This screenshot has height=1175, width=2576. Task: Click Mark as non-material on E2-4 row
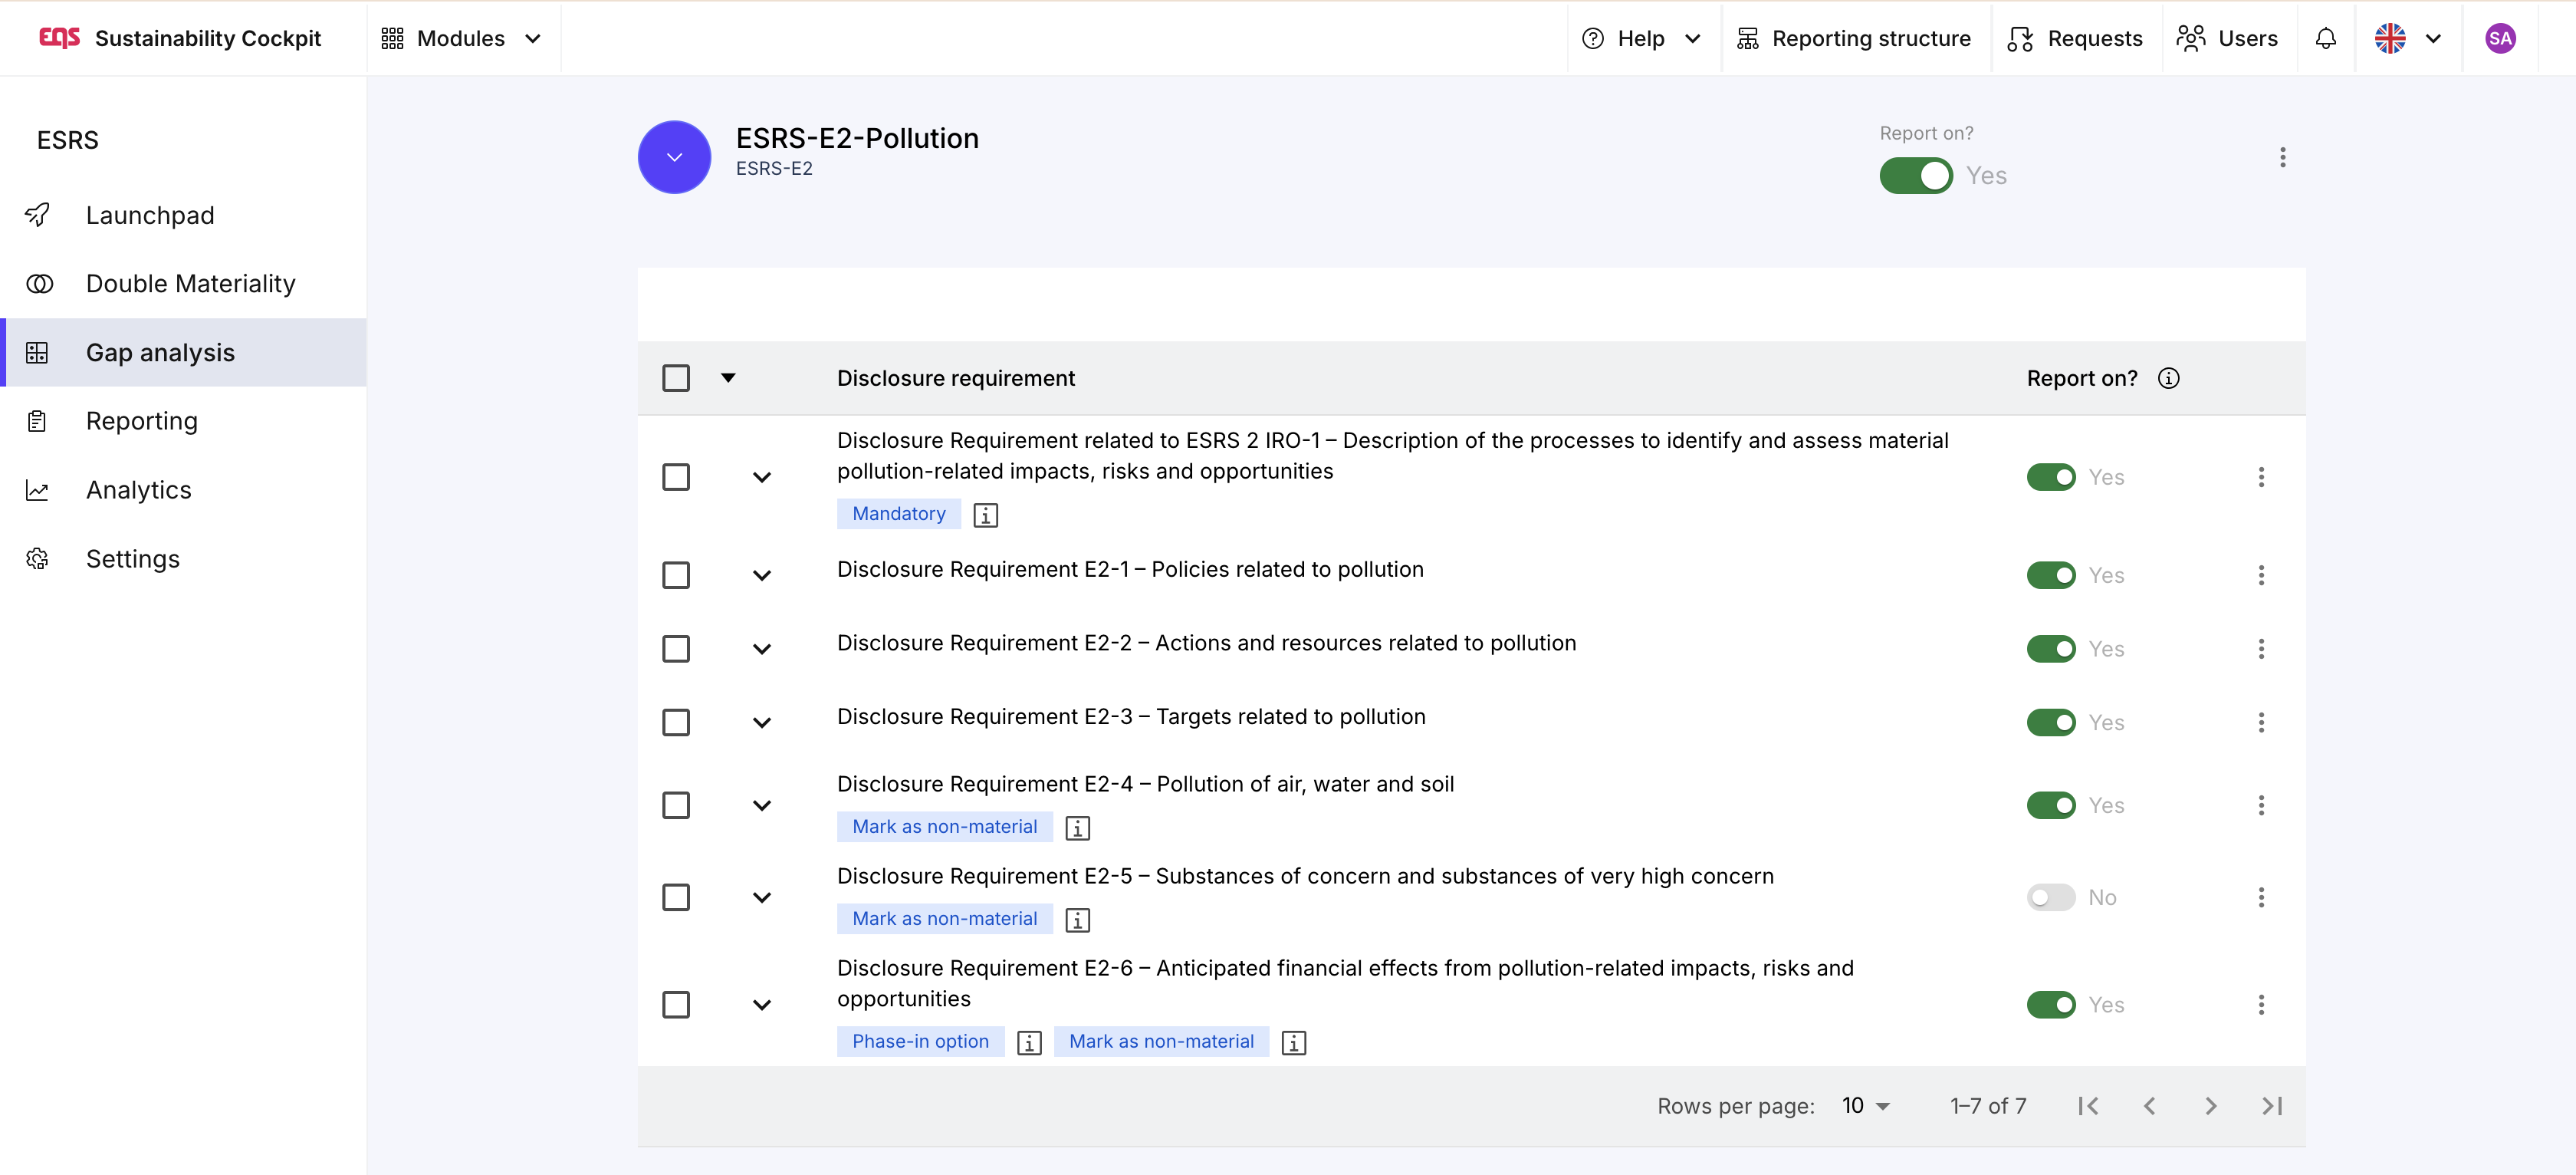point(944,827)
